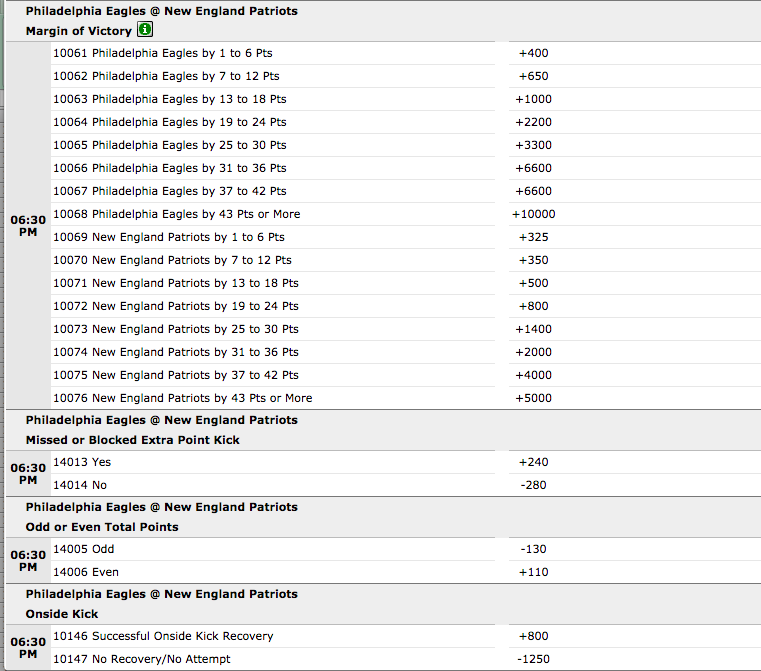Choose +5000 odds Patriots by 43 or more
The width and height of the screenshot is (761, 671).
point(533,398)
